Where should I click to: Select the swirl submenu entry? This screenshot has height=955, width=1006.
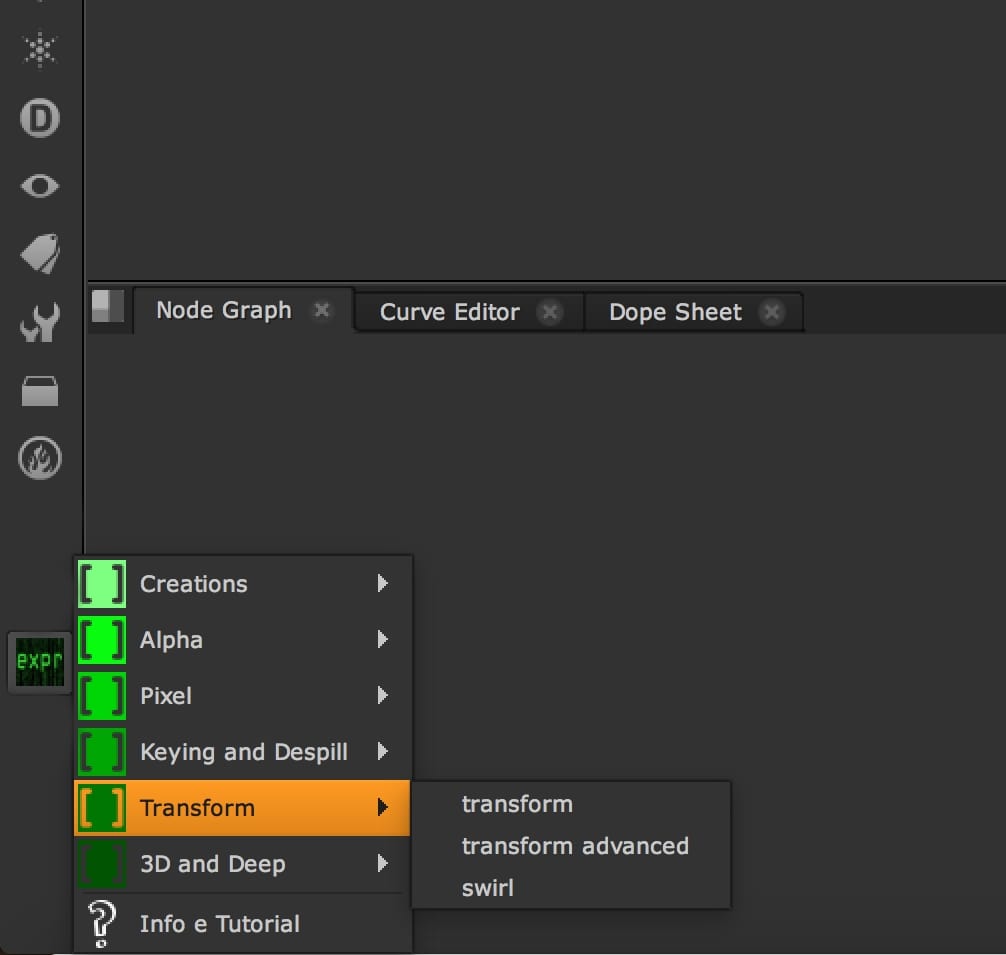488,888
